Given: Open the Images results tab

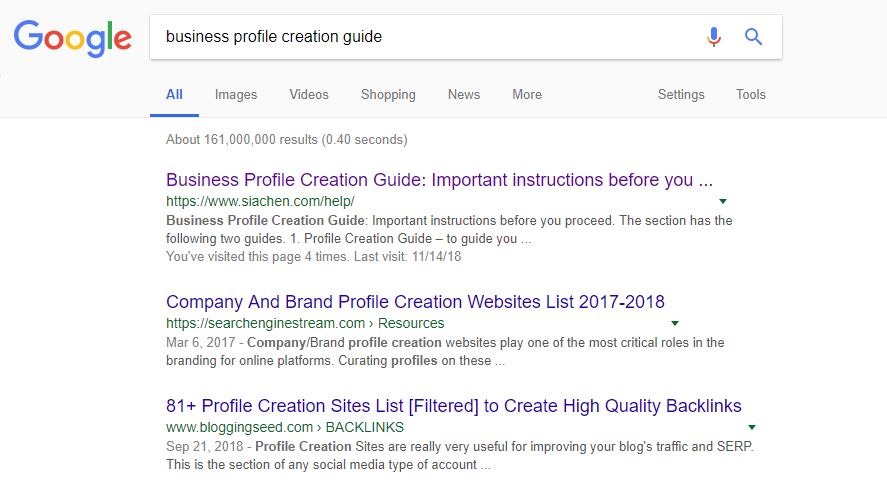Looking at the screenshot, I should [x=236, y=94].
